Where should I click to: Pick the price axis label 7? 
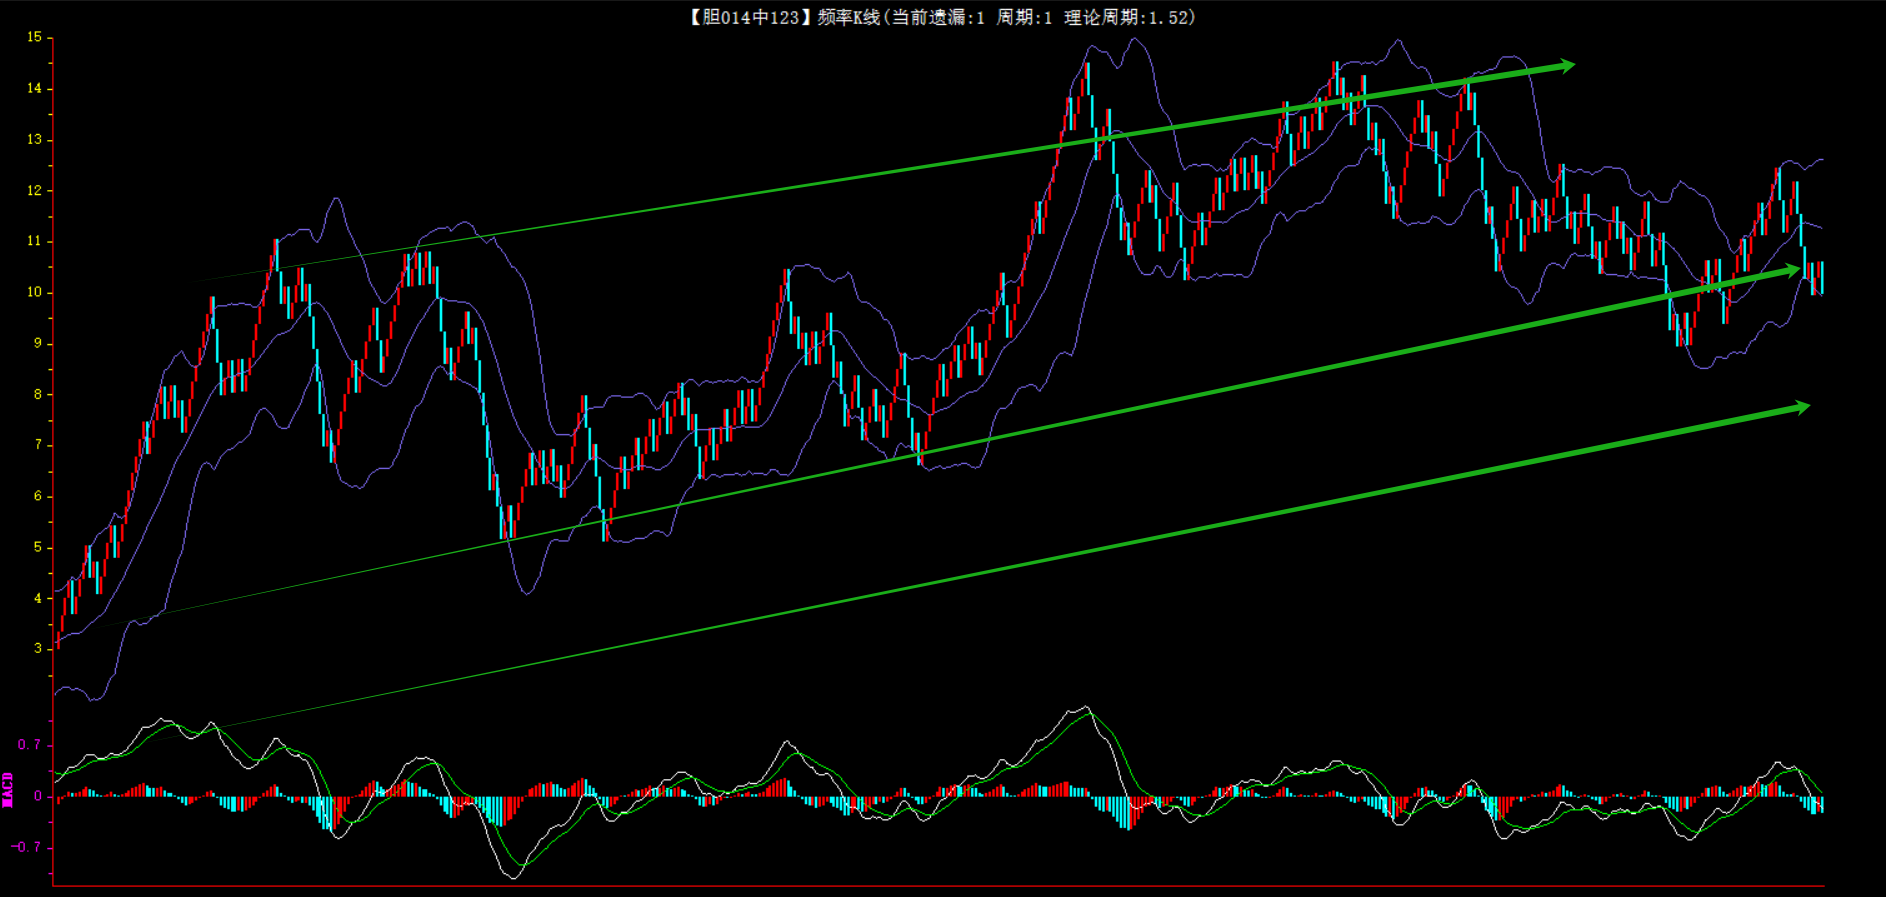click(38, 444)
